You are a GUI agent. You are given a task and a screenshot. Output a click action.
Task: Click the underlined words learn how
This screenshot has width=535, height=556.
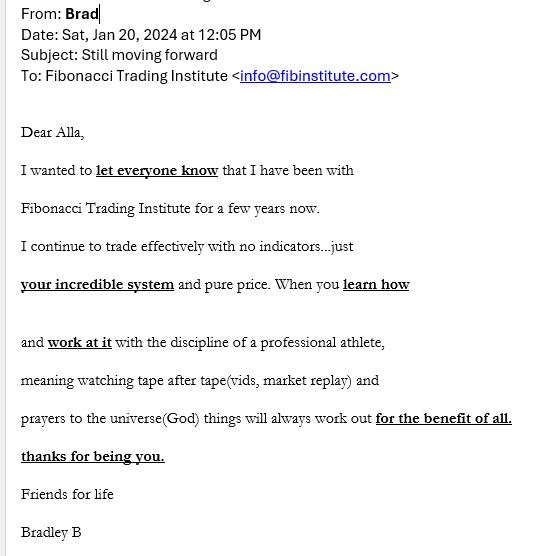[376, 284]
